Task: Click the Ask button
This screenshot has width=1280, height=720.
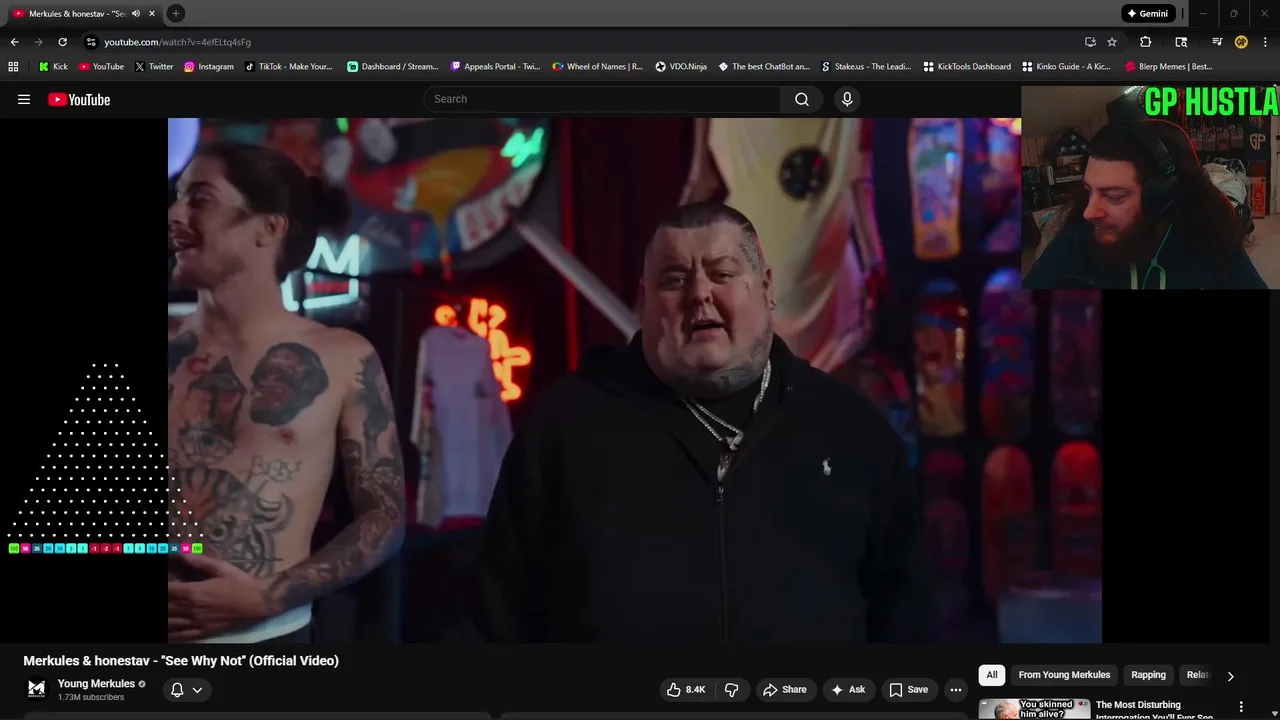Action: click(x=848, y=690)
